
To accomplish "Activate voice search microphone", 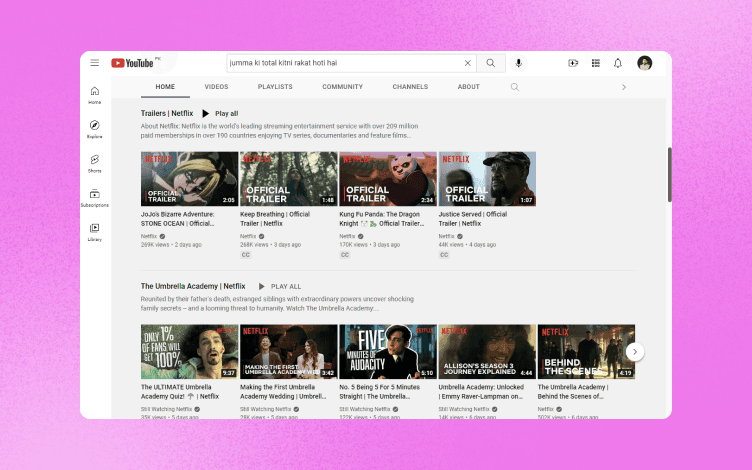I will tap(518, 63).
